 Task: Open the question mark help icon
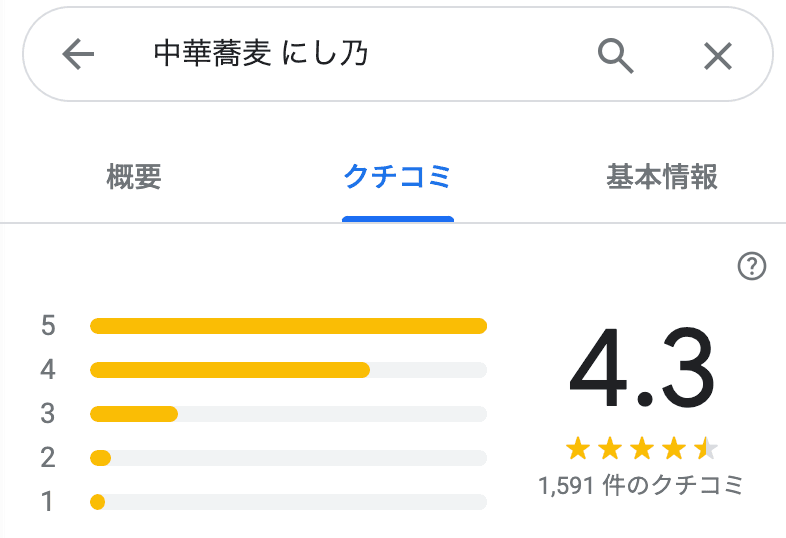[751, 266]
